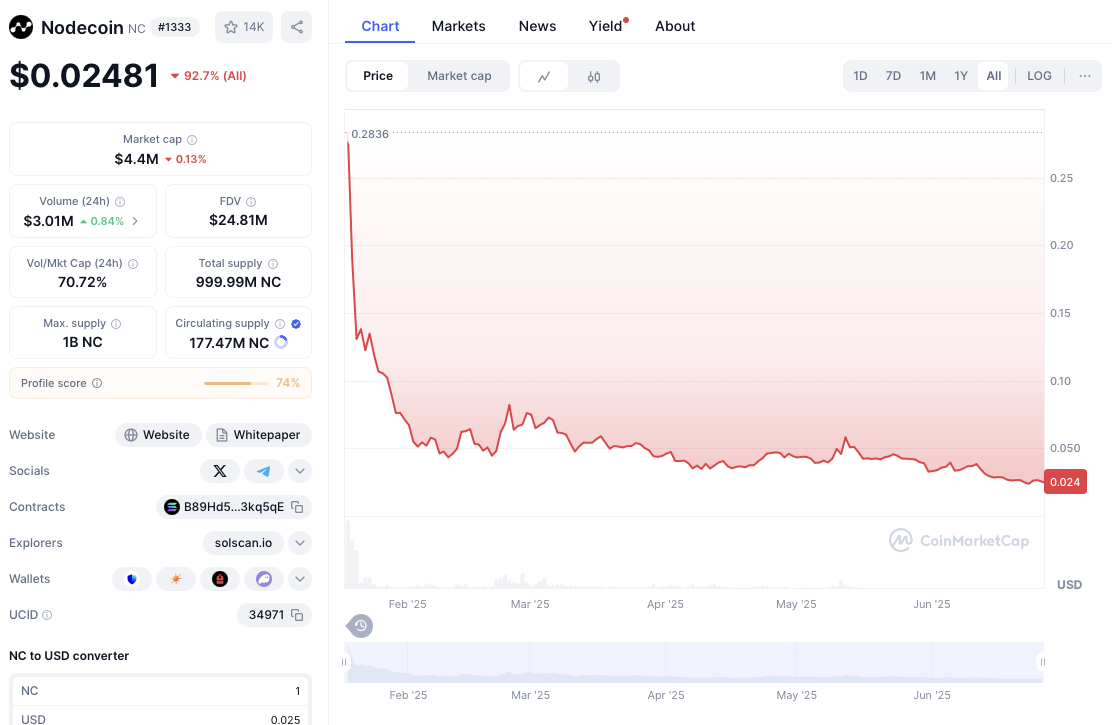This screenshot has width=1112, height=725.
Task: Copy the UCID 34971 icon
Action: [297, 615]
